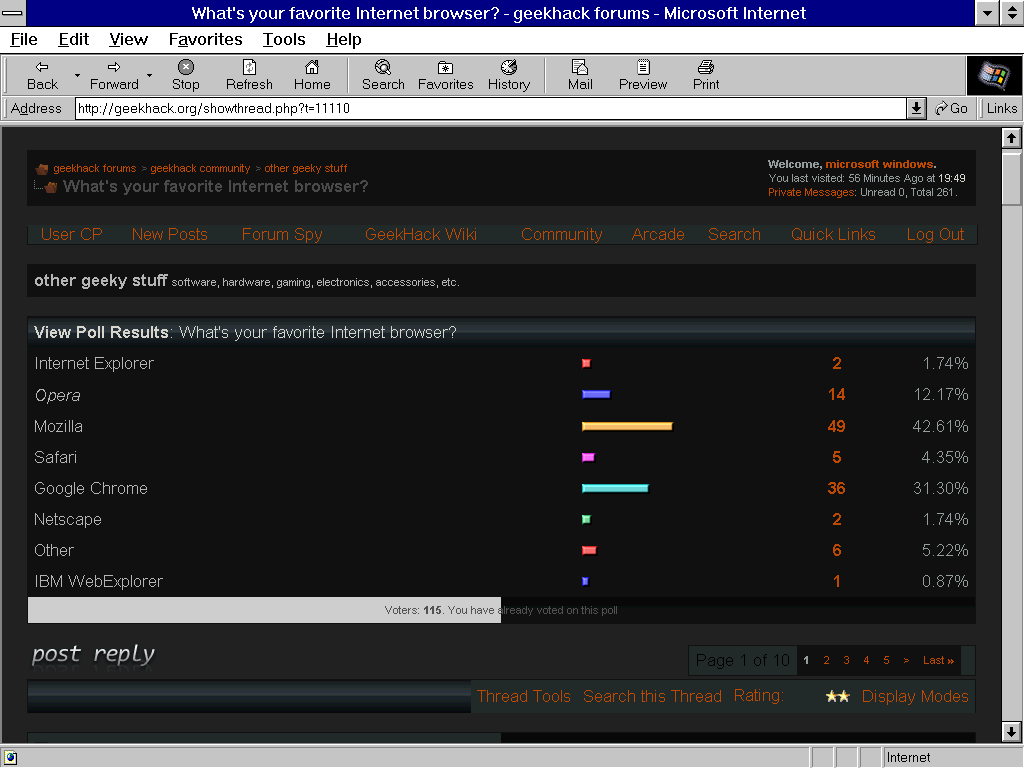Image resolution: width=1024 pixels, height=768 pixels.
Task: Open the History toolbar icon
Action: 508,68
